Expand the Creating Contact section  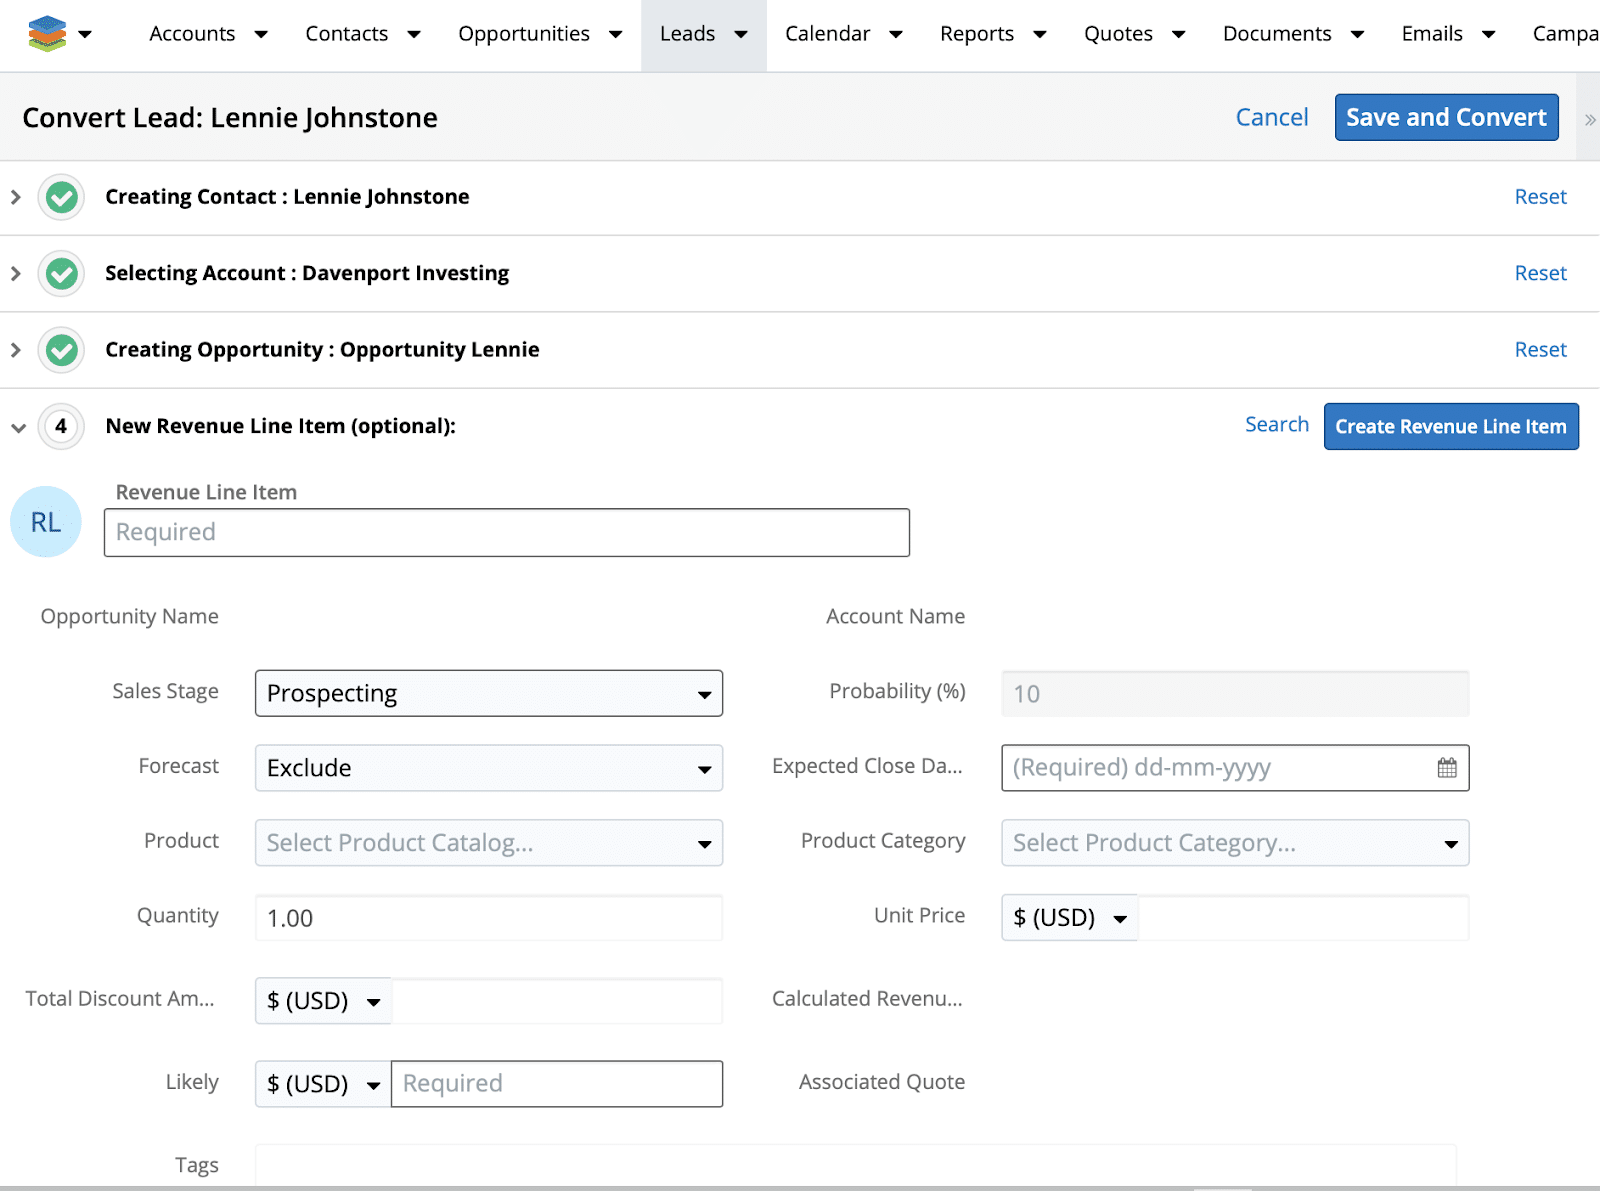(x=16, y=197)
